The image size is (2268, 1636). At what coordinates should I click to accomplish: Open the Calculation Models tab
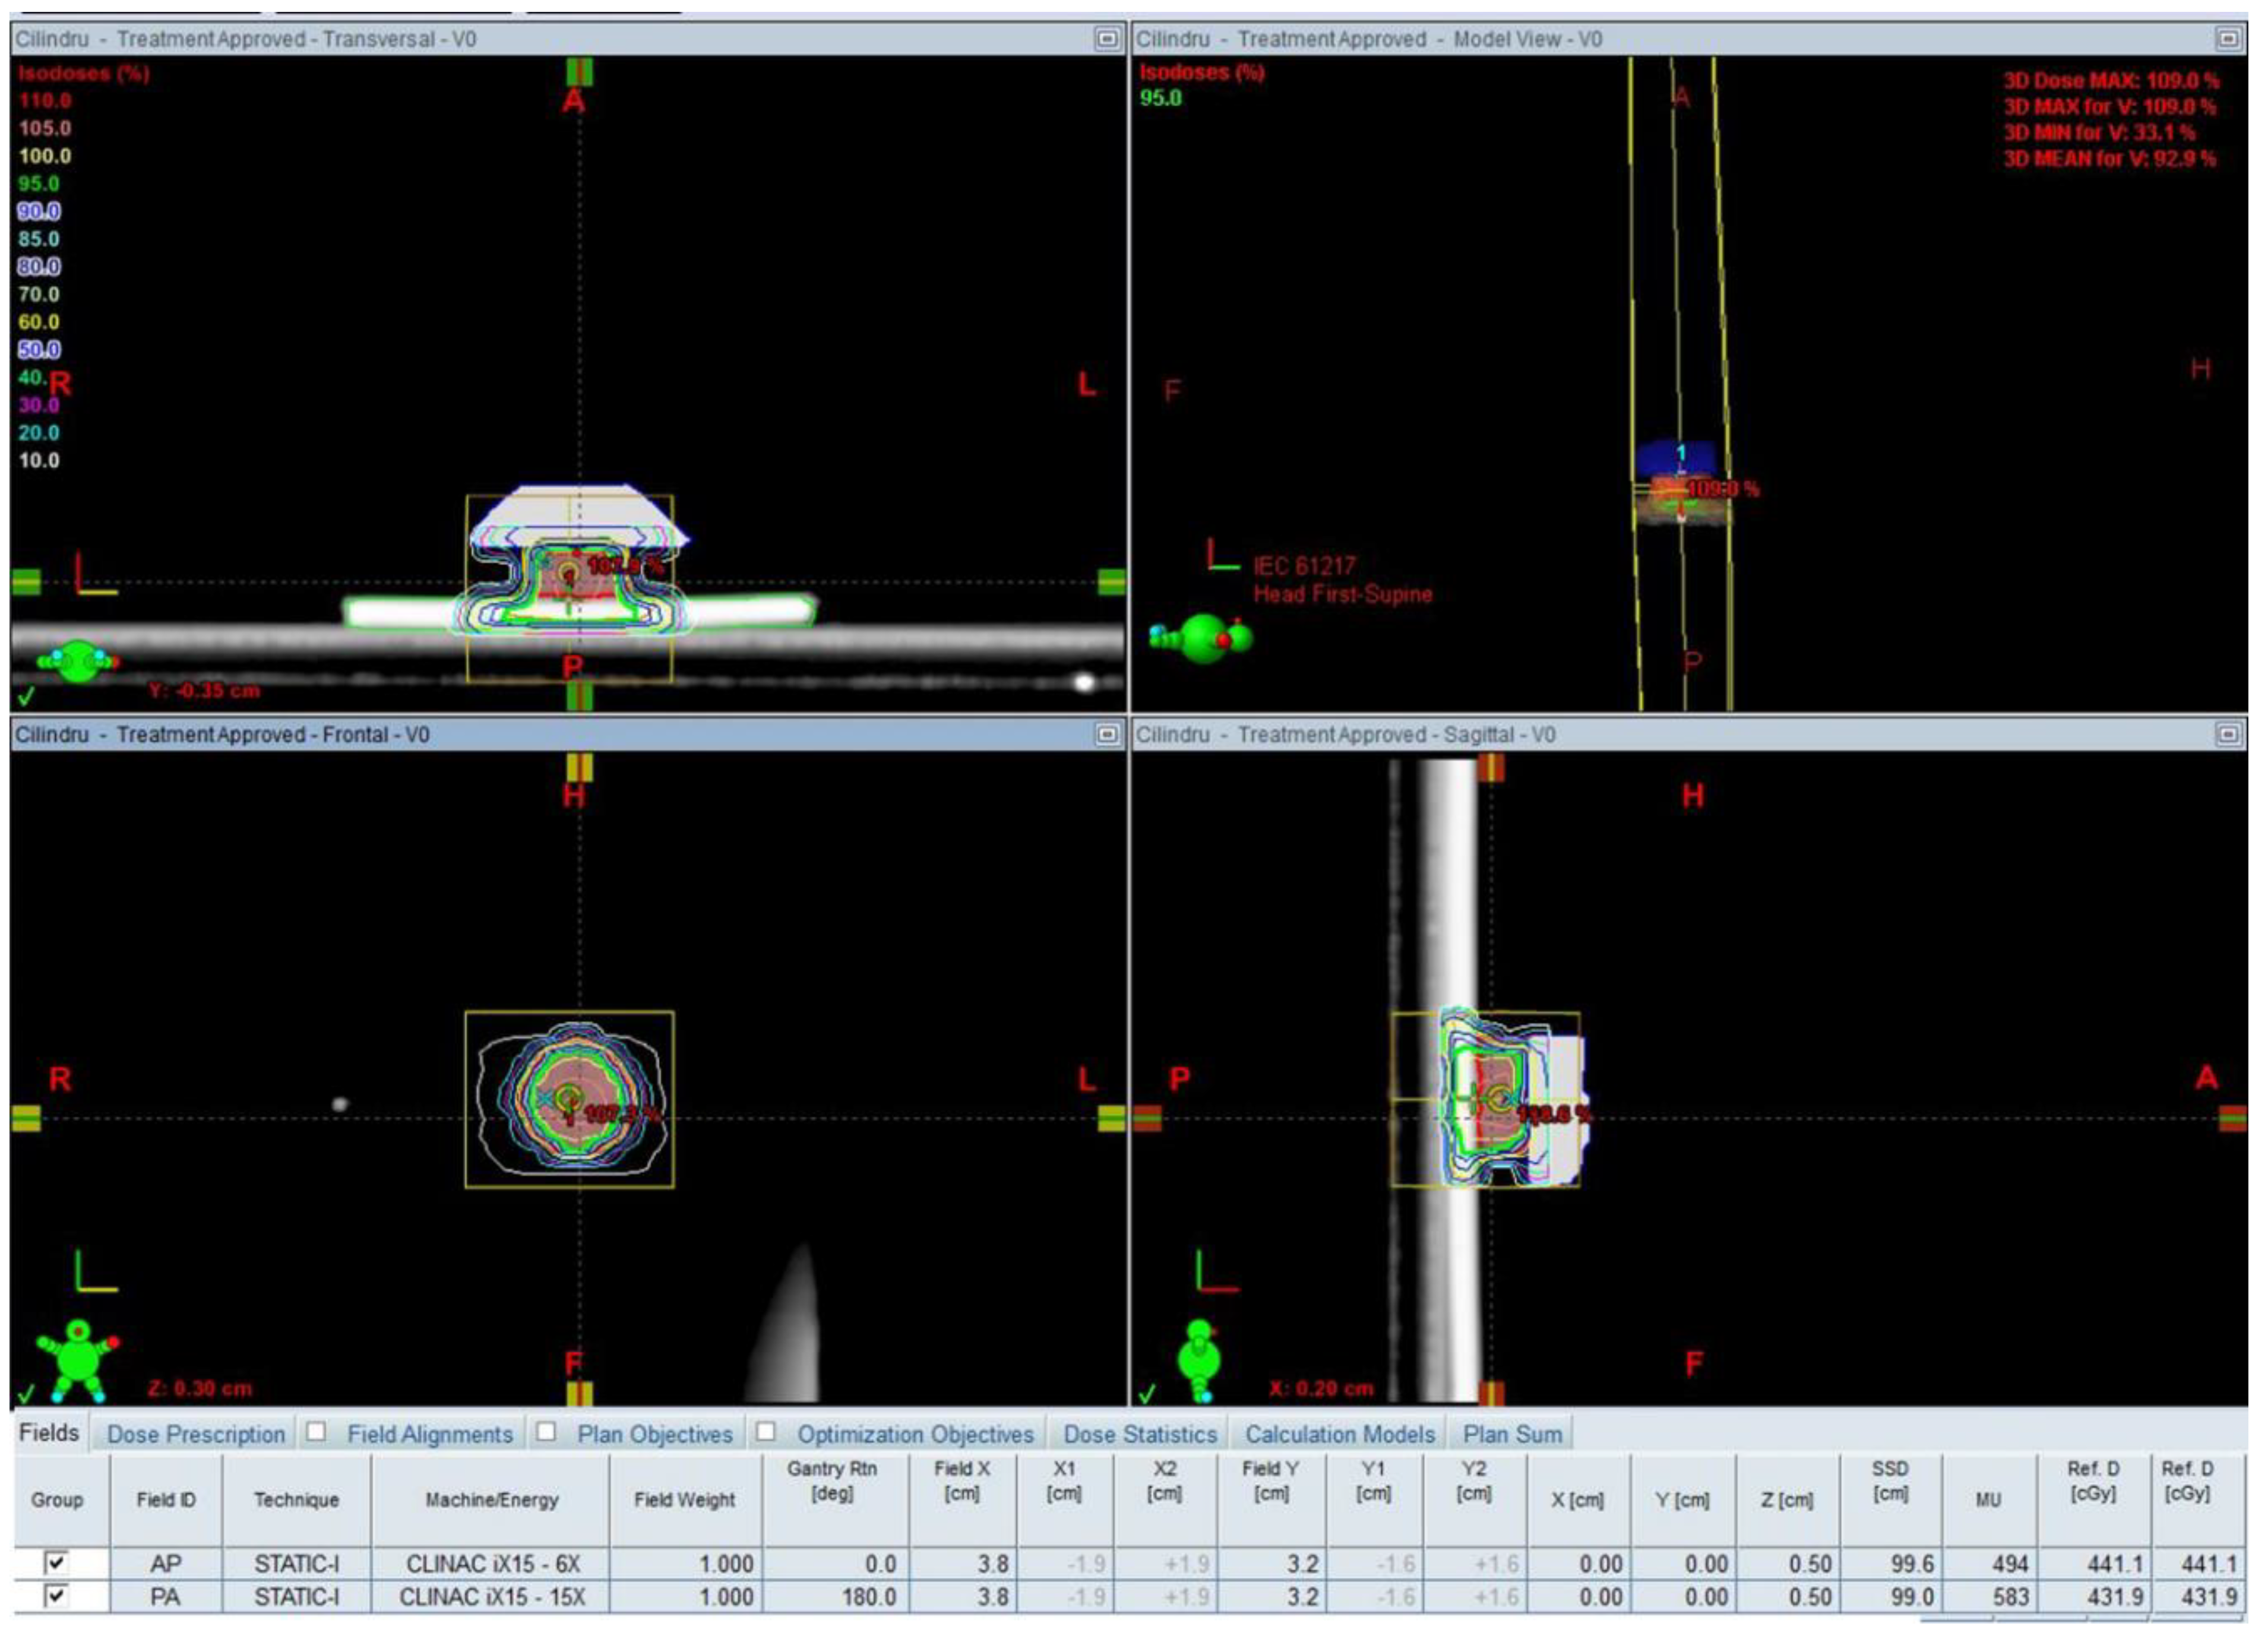[x=1339, y=1434]
